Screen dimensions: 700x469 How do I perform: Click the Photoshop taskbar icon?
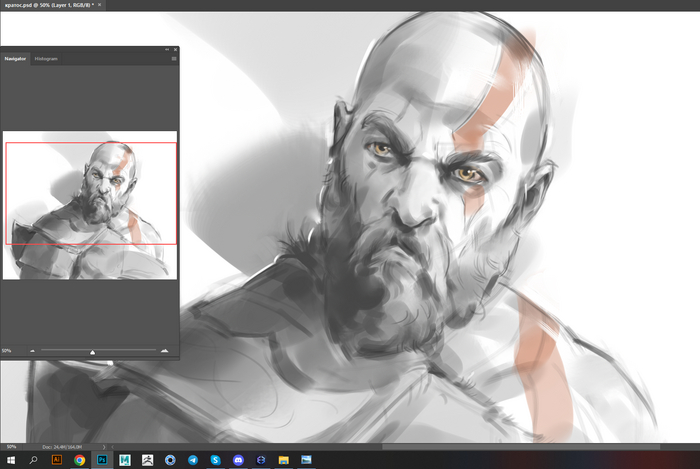(x=102, y=460)
